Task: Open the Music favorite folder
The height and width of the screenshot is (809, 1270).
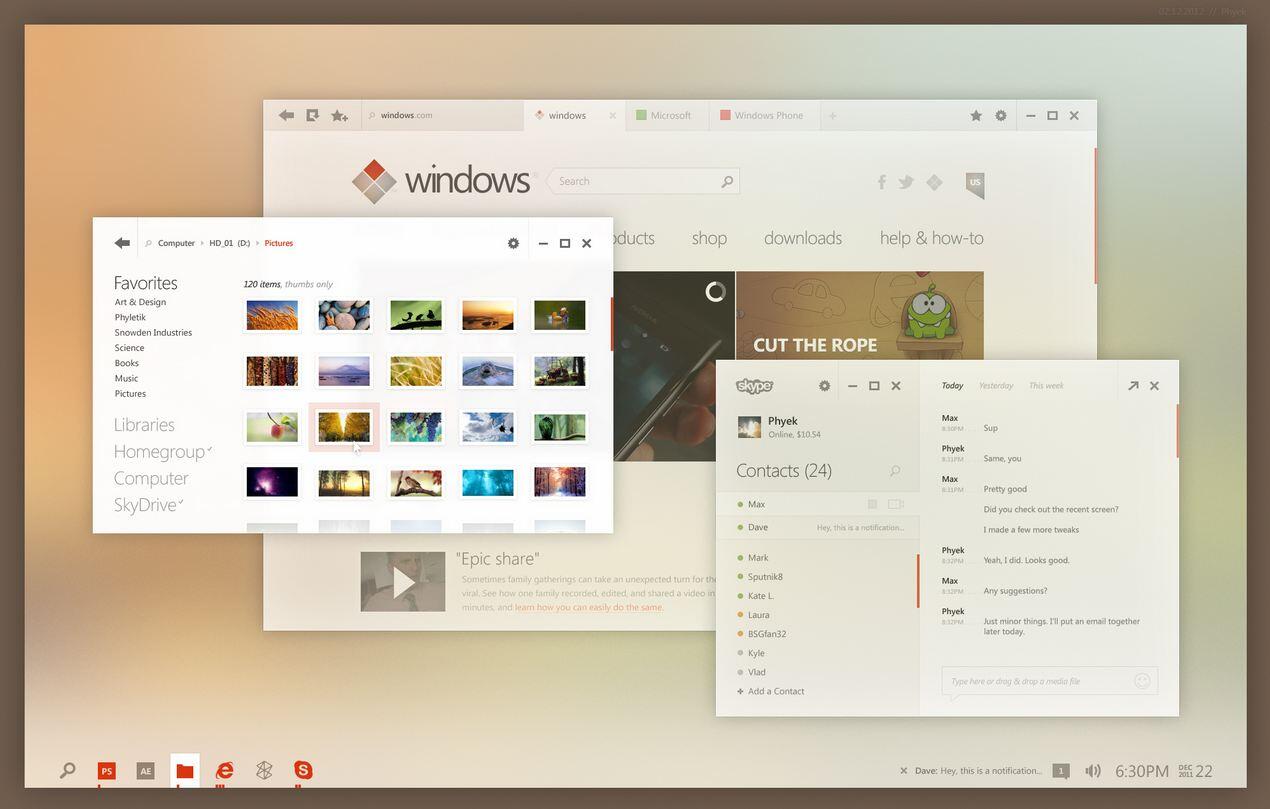Action: 126,378
